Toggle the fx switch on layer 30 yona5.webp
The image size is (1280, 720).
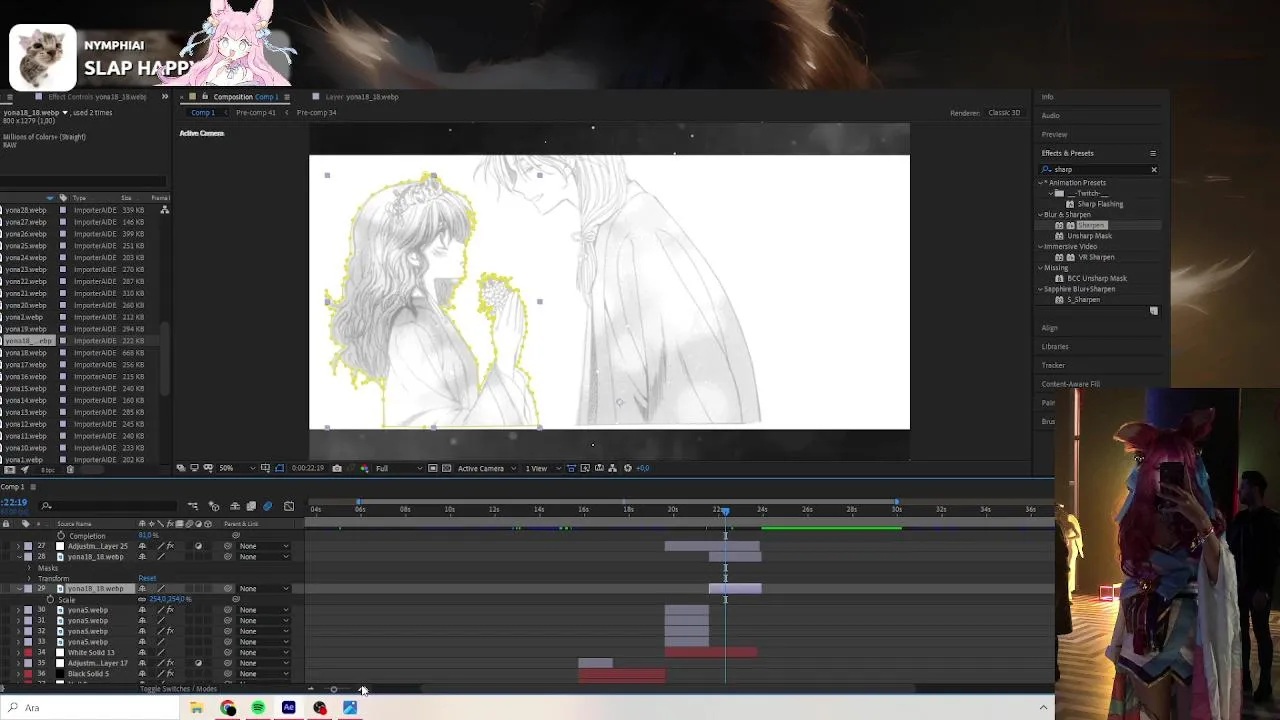point(170,610)
